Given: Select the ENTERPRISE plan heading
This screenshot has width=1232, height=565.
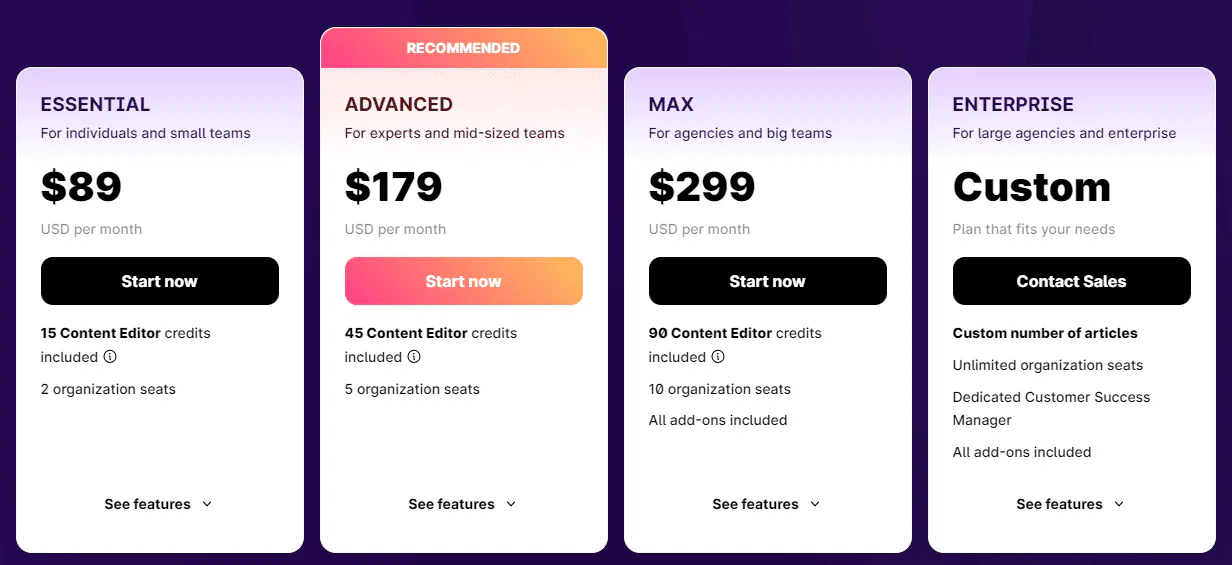Looking at the screenshot, I should click(x=1013, y=105).
